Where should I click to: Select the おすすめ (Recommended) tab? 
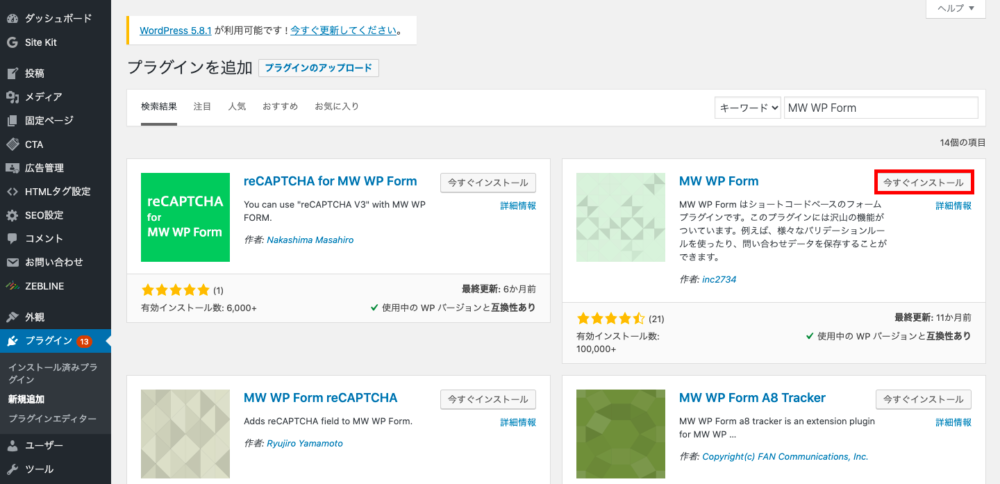pyautogui.click(x=280, y=106)
